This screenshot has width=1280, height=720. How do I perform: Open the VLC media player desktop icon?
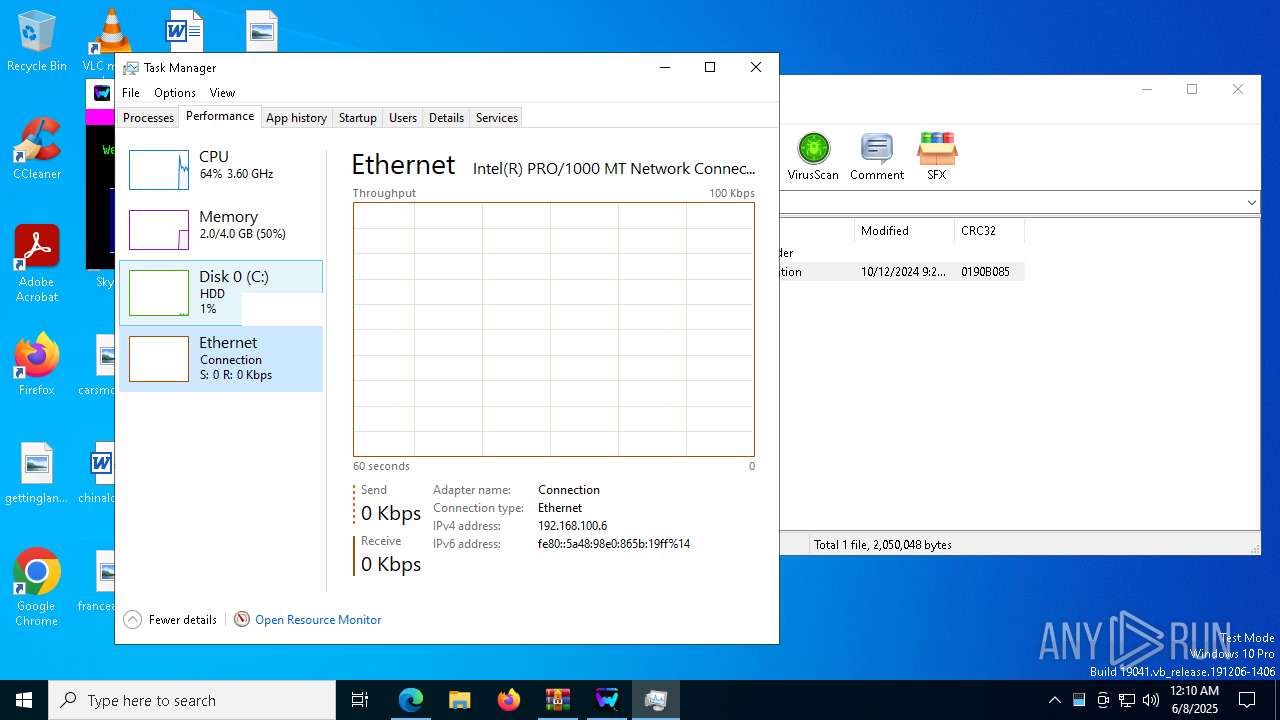tap(110, 42)
